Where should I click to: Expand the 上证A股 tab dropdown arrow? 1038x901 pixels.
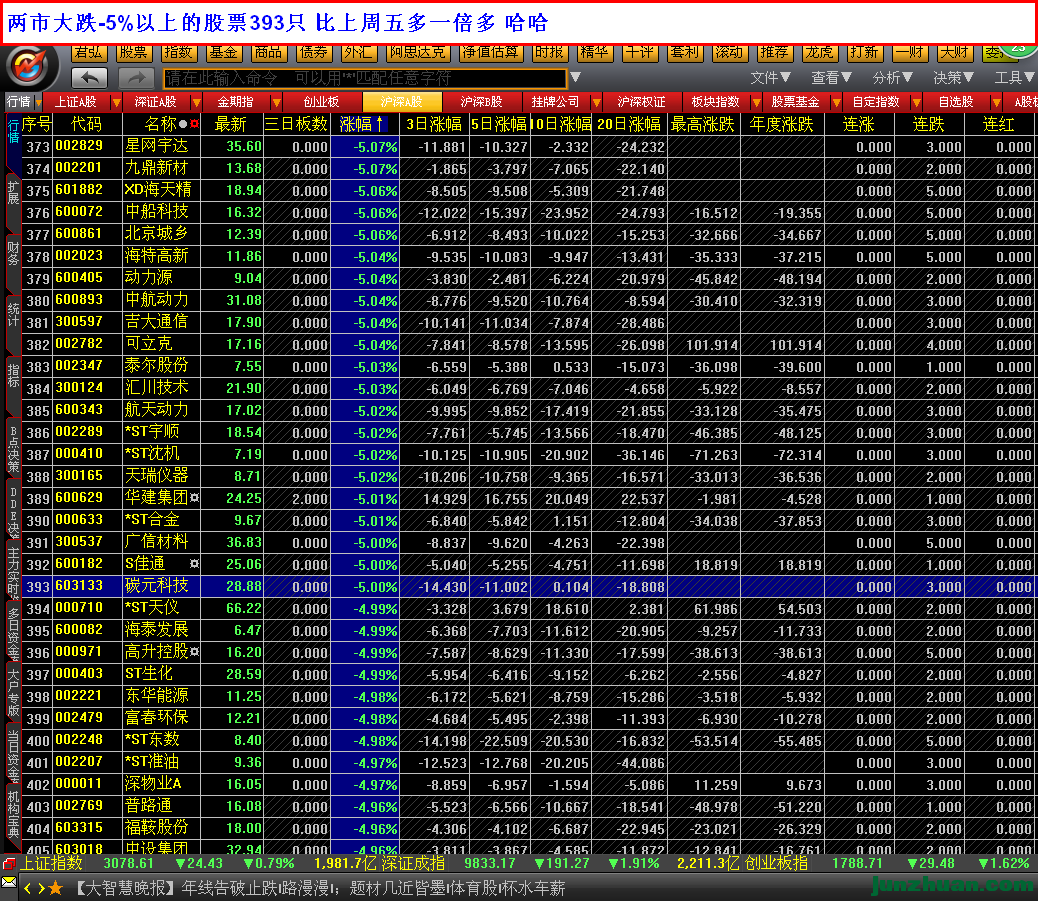(x=117, y=103)
